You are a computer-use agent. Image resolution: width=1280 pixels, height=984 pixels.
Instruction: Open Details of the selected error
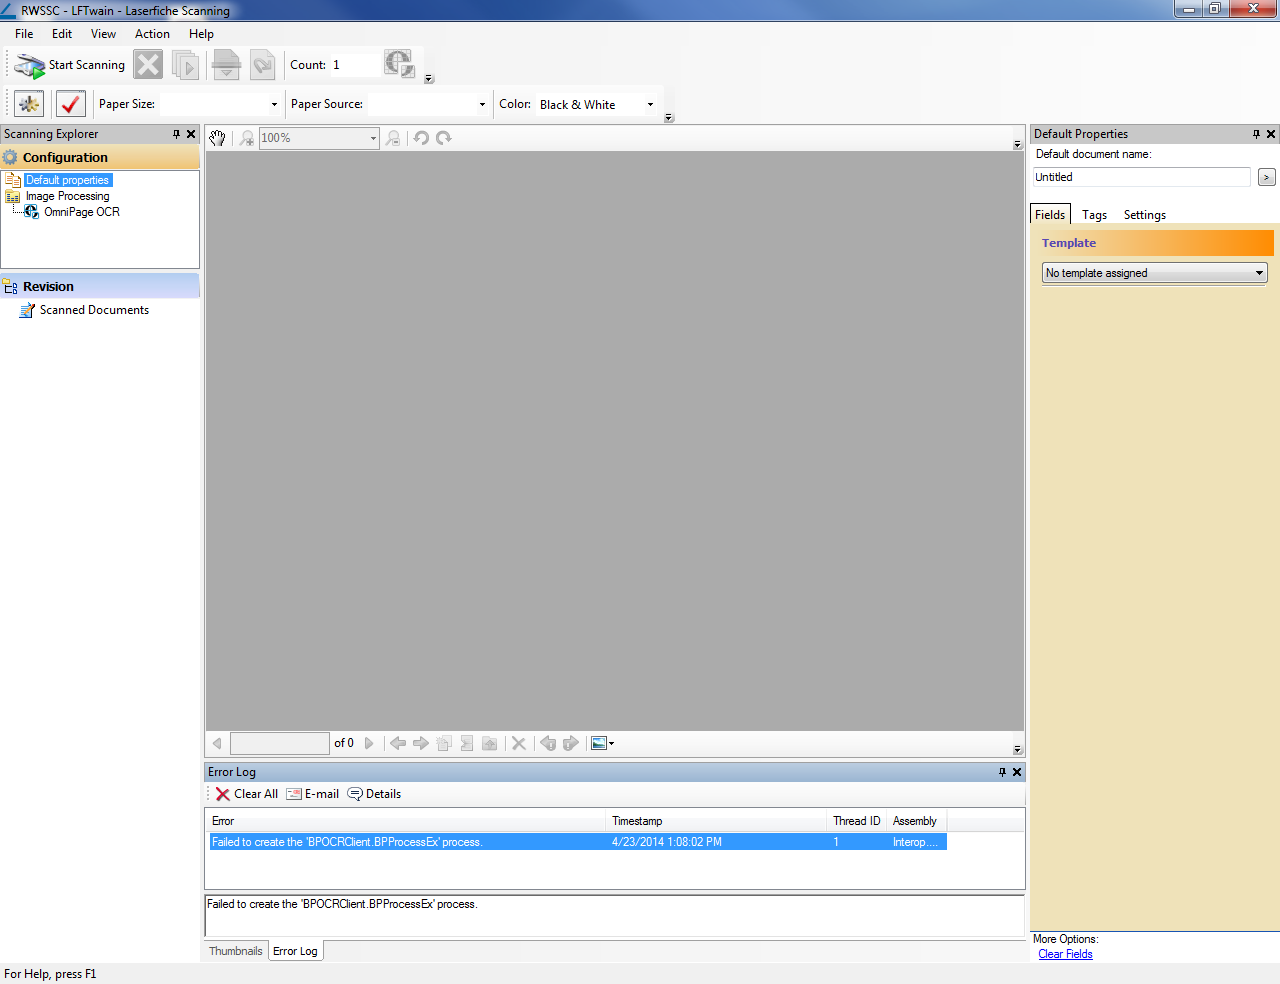point(374,794)
